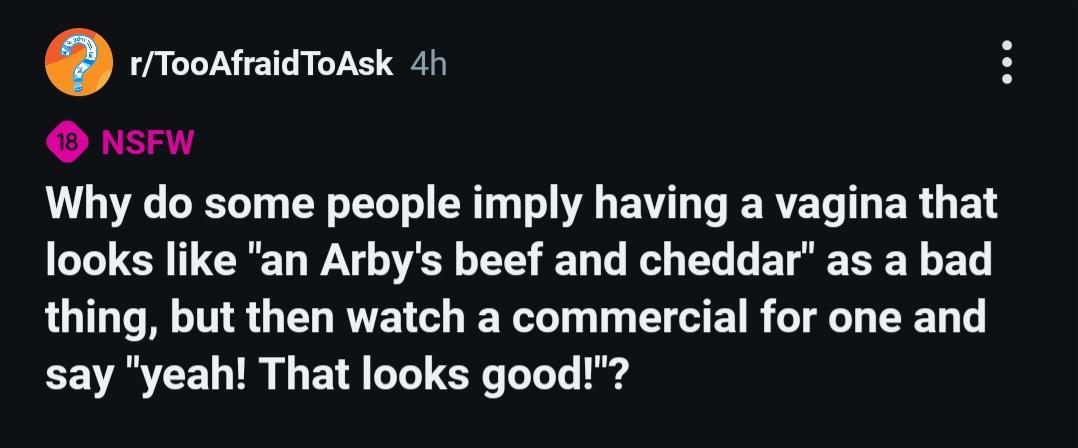The width and height of the screenshot is (1078, 448).
Task: Tap the pink 18 age-restriction badge
Action: pos(67,144)
